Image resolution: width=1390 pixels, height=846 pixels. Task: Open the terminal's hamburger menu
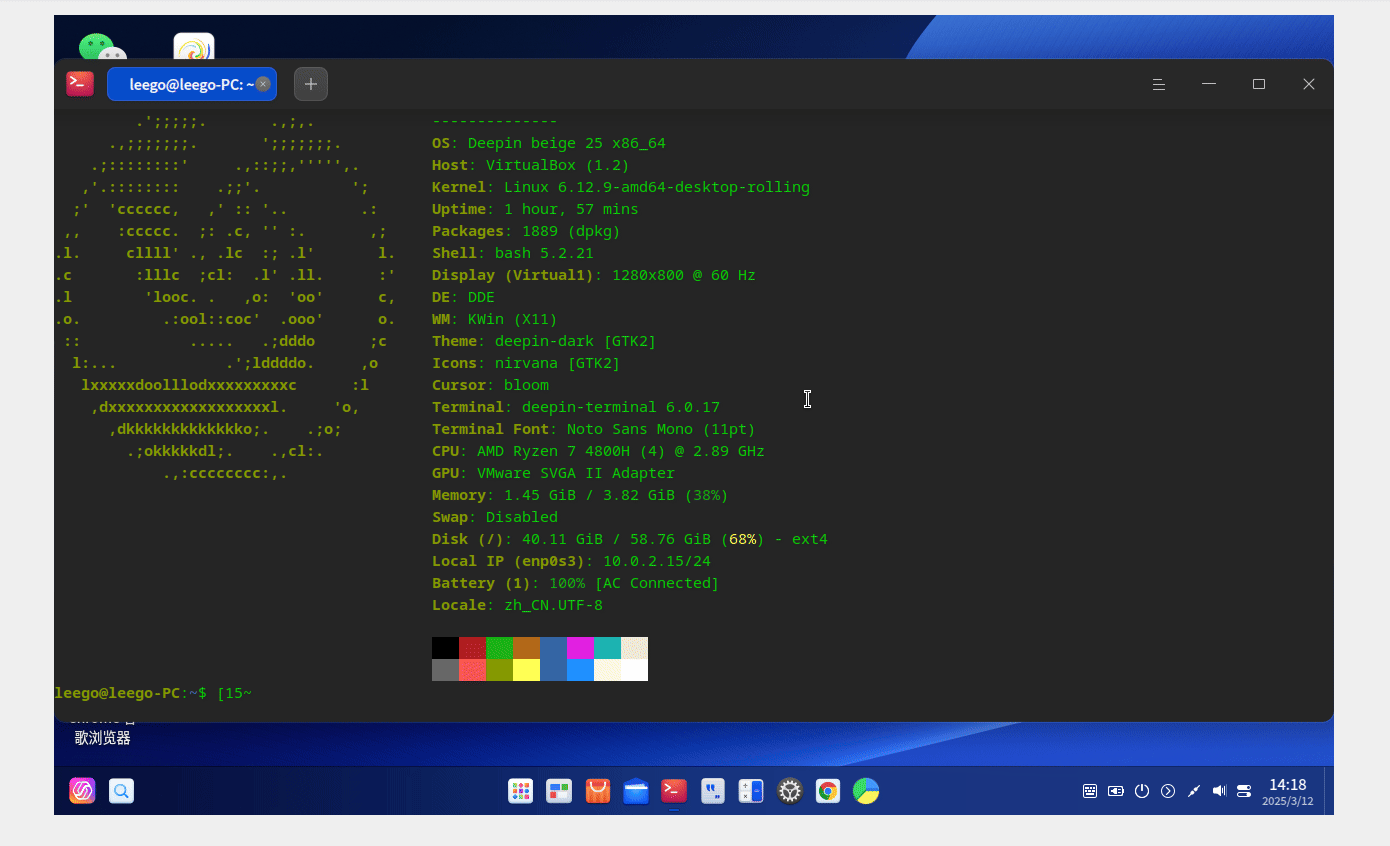click(x=1159, y=84)
